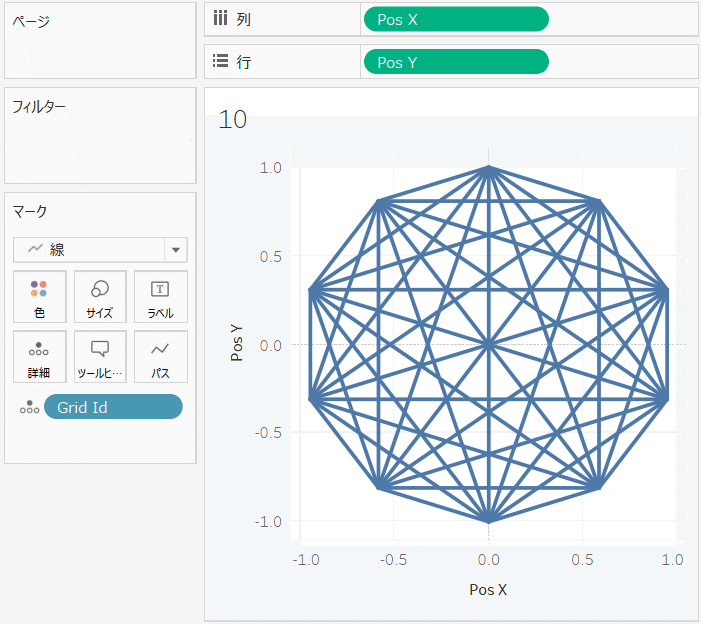Click the Marks (マーク) card header

[x=30, y=211]
